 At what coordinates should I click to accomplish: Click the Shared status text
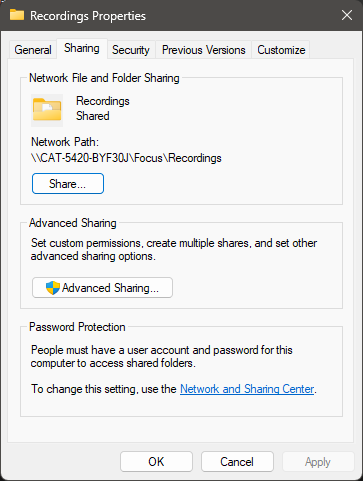coord(93,116)
